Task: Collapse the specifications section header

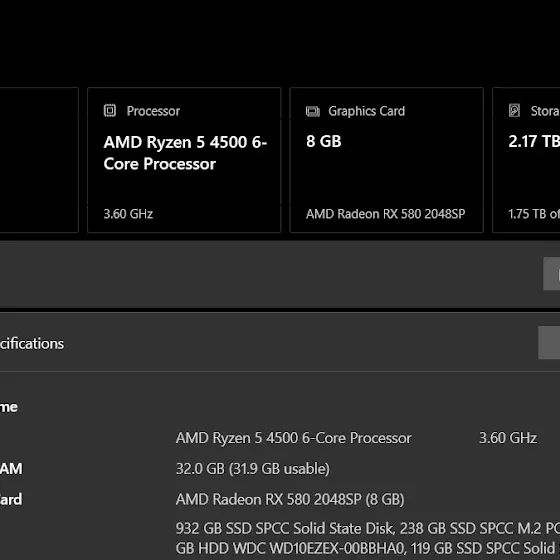Action: pyautogui.click(x=280, y=342)
